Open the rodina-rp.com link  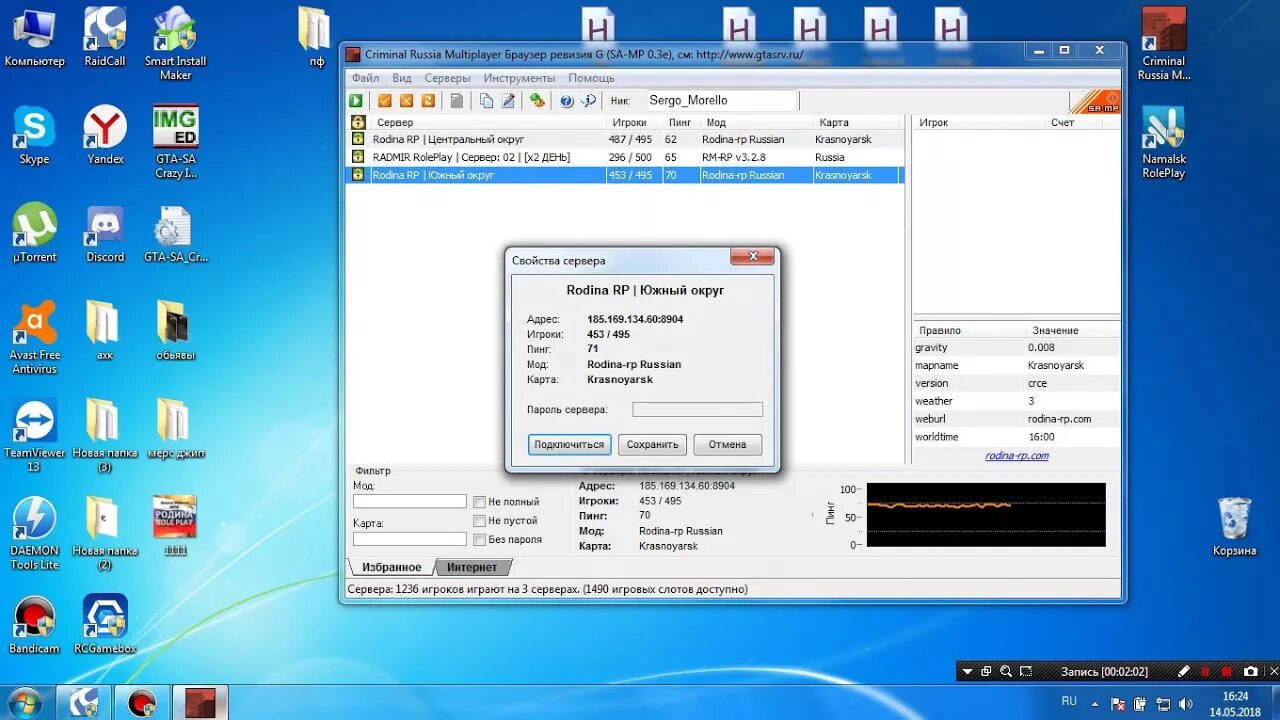point(1017,456)
